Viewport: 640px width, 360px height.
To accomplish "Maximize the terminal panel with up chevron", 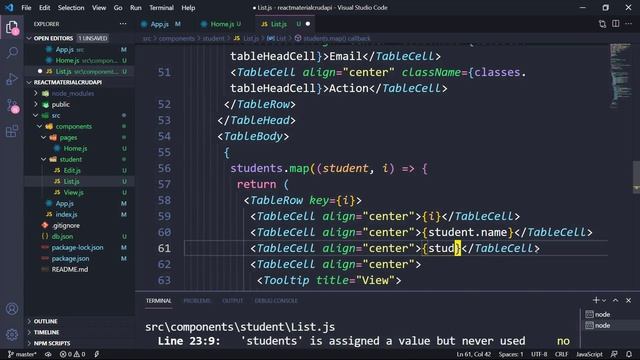I will click(x=616, y=300).
